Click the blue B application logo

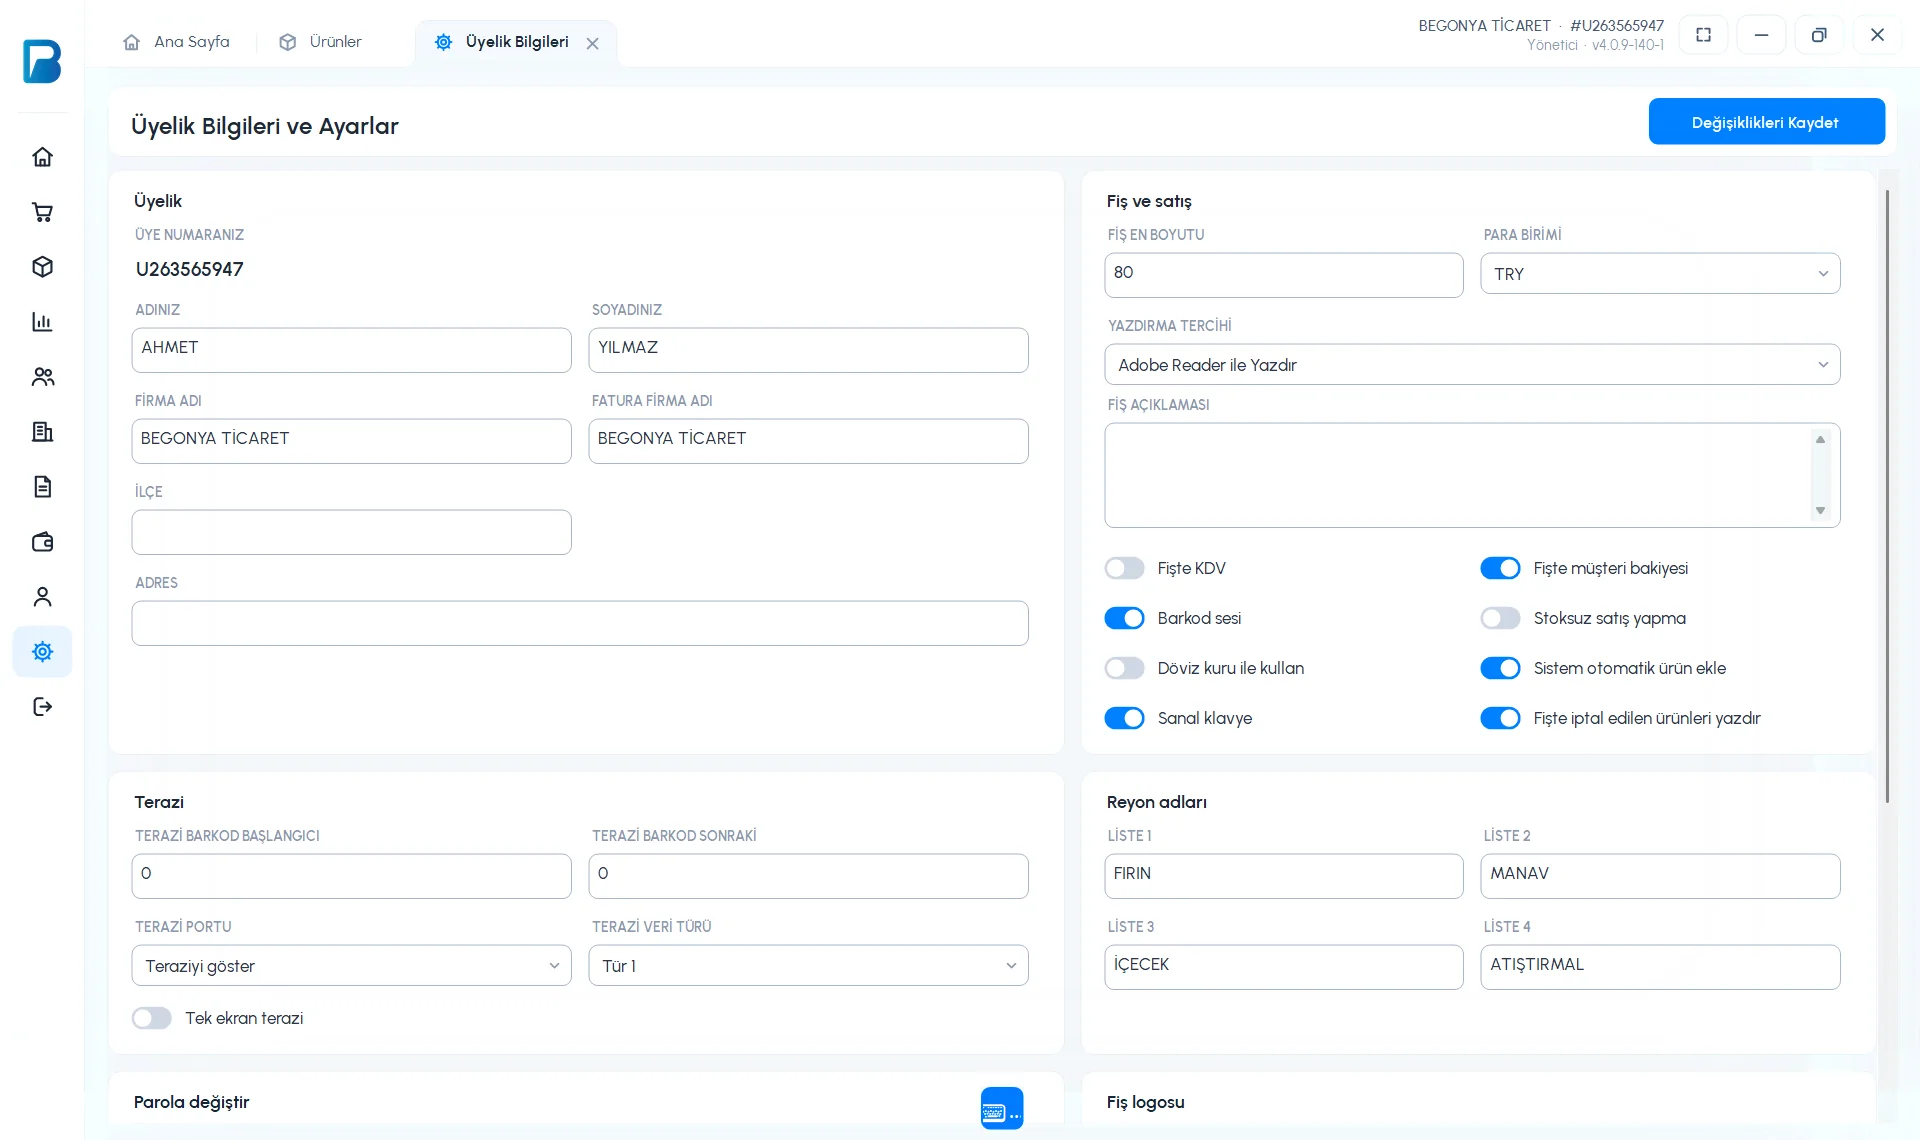coord(42,61)
